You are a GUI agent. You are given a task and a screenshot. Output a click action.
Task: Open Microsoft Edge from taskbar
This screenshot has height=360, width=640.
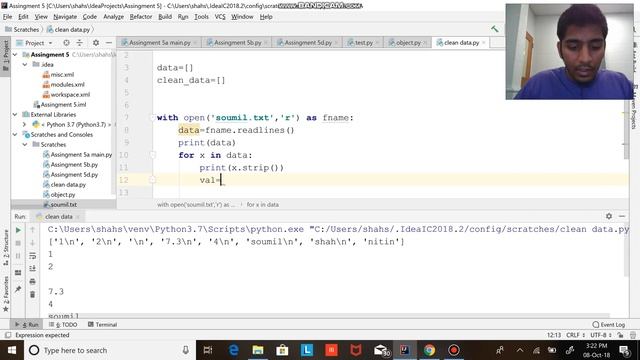coord(233,350)
